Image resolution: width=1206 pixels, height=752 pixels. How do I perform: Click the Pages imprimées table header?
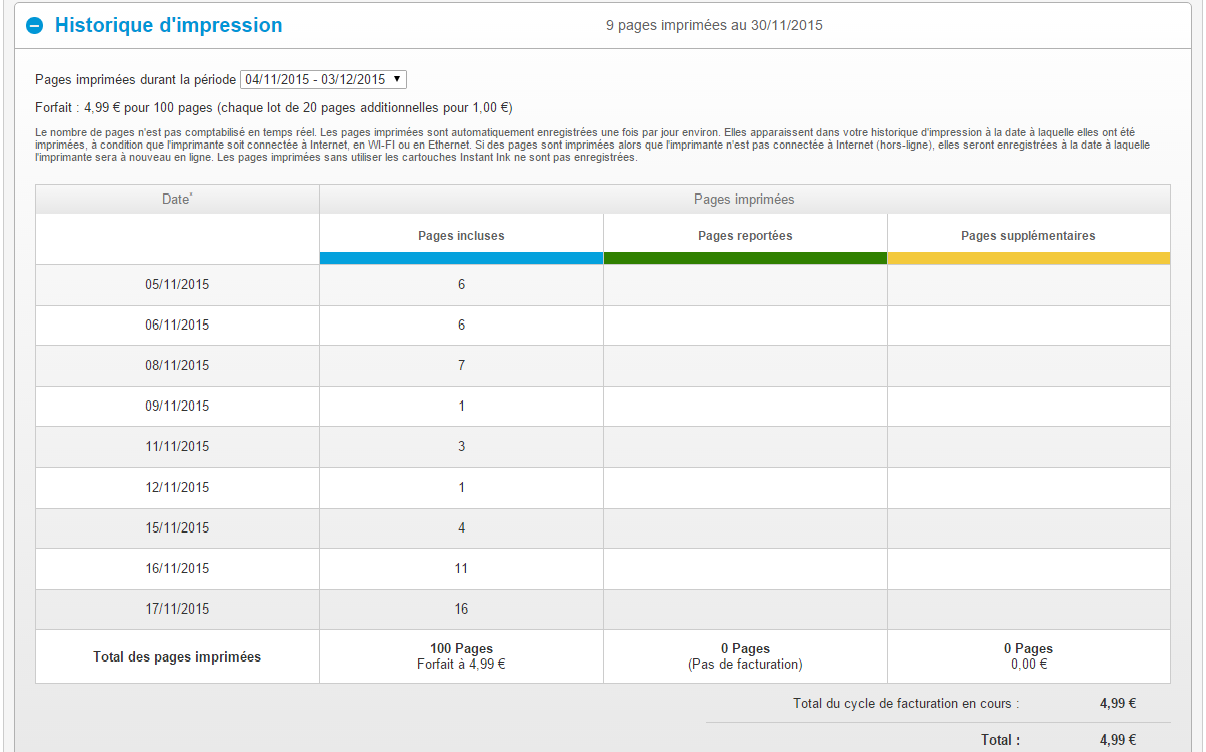pyautogui.click(x=744, y=200)
